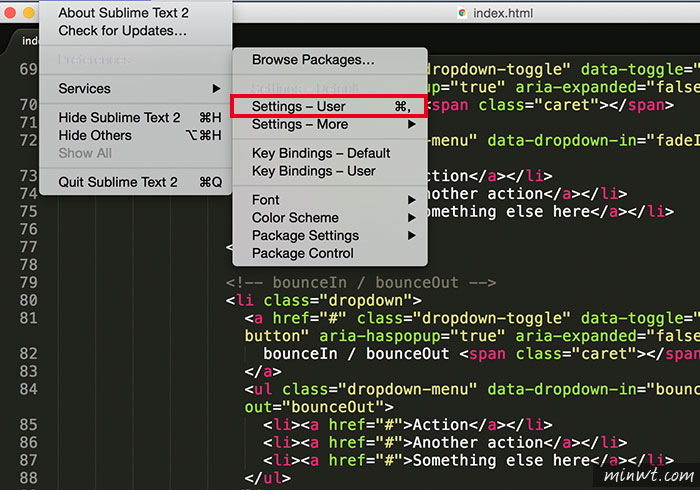
Task: Click the Another action code on line 86
Action: tap(445, 443)
